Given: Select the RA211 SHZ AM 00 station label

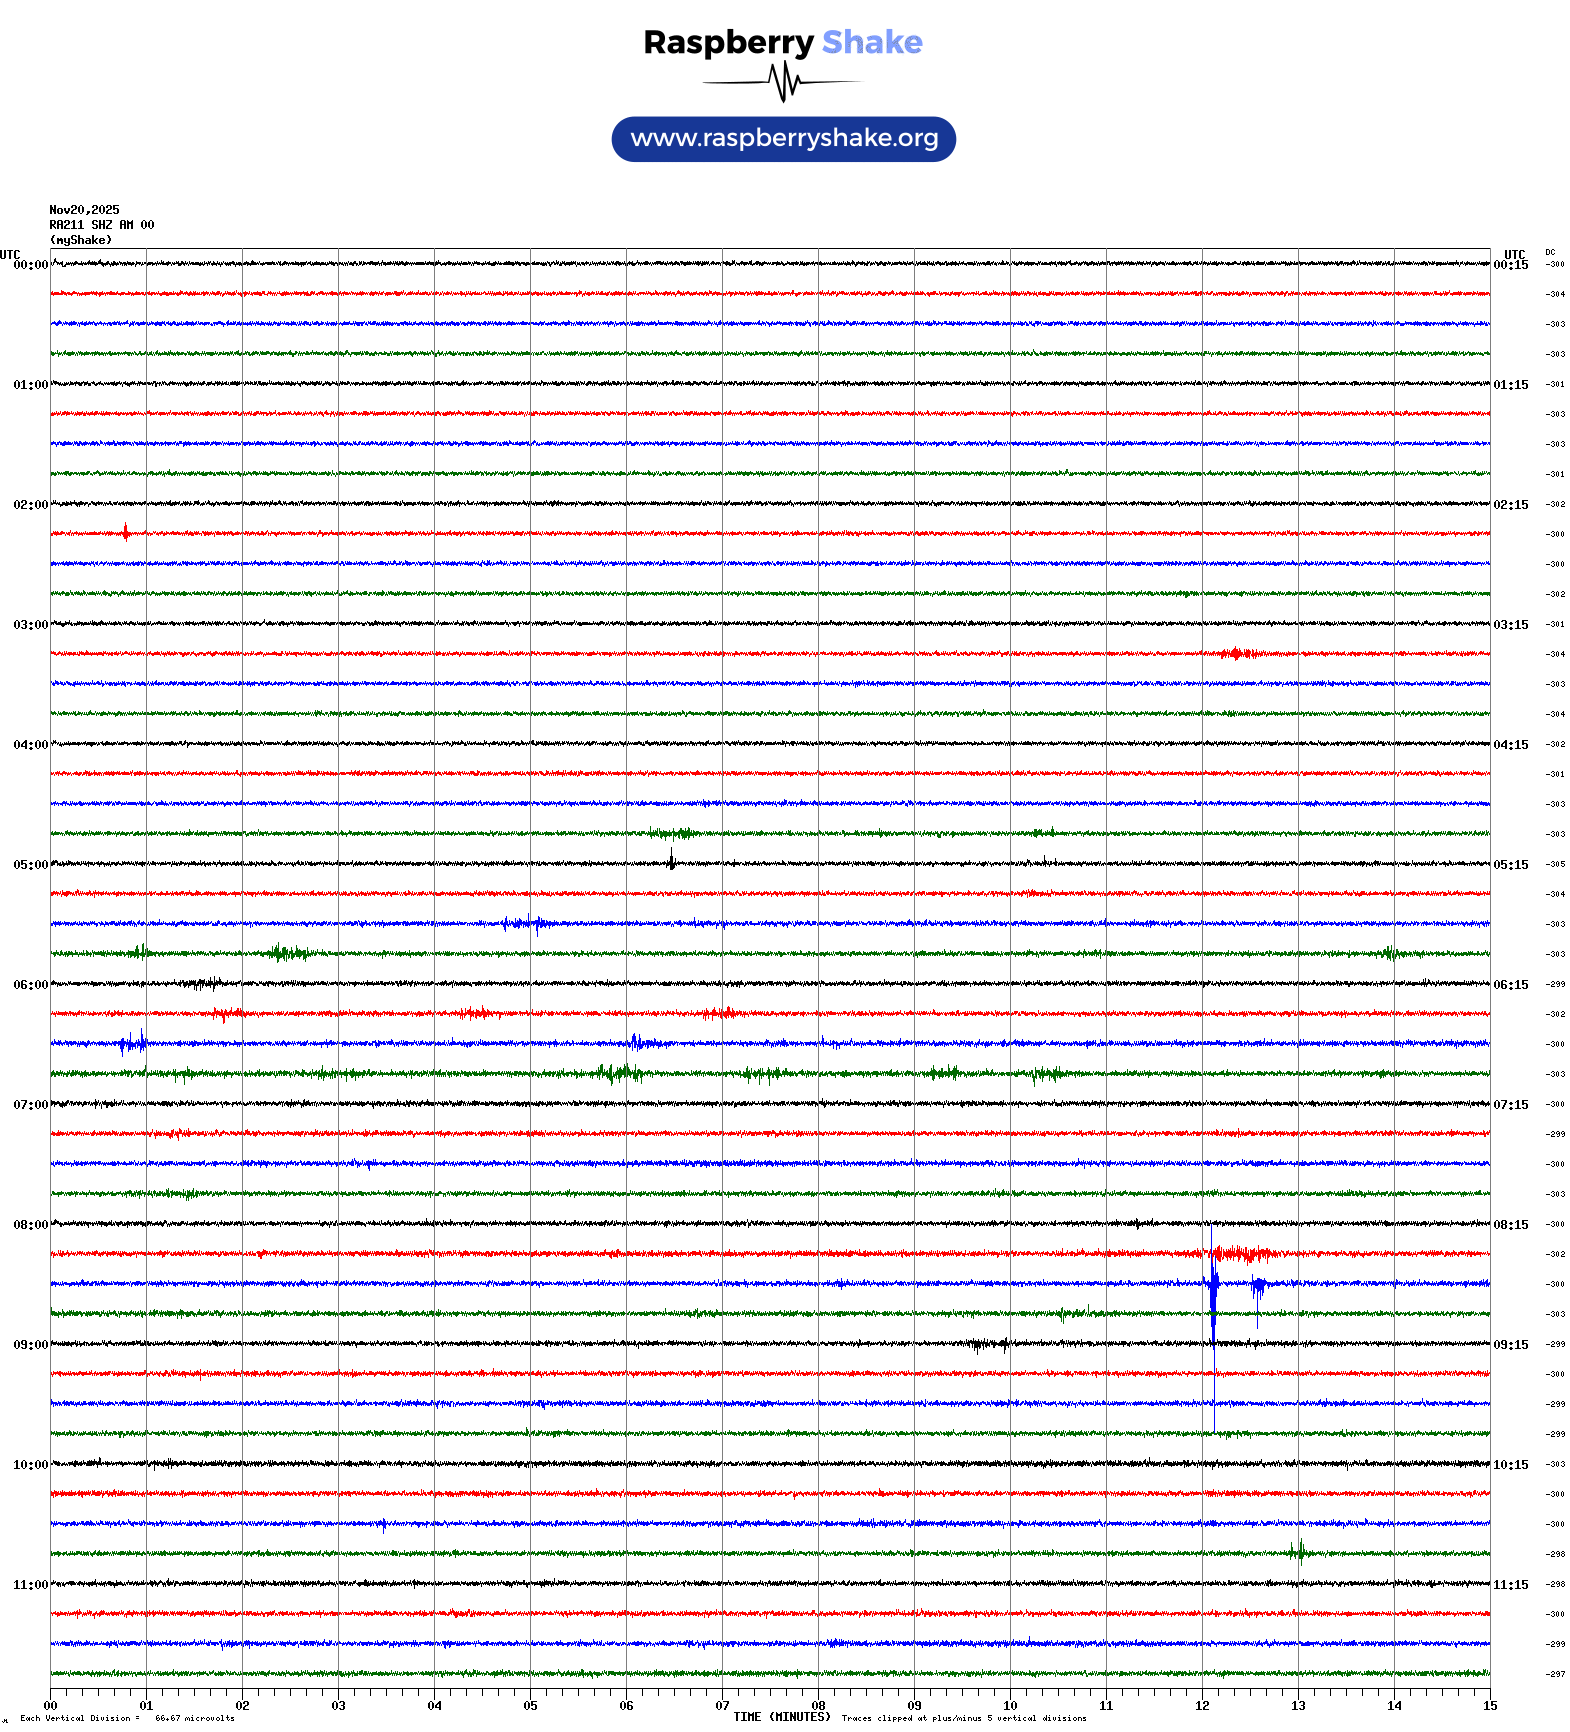Looking at the screenshot, I should click(x=101, y=225).
